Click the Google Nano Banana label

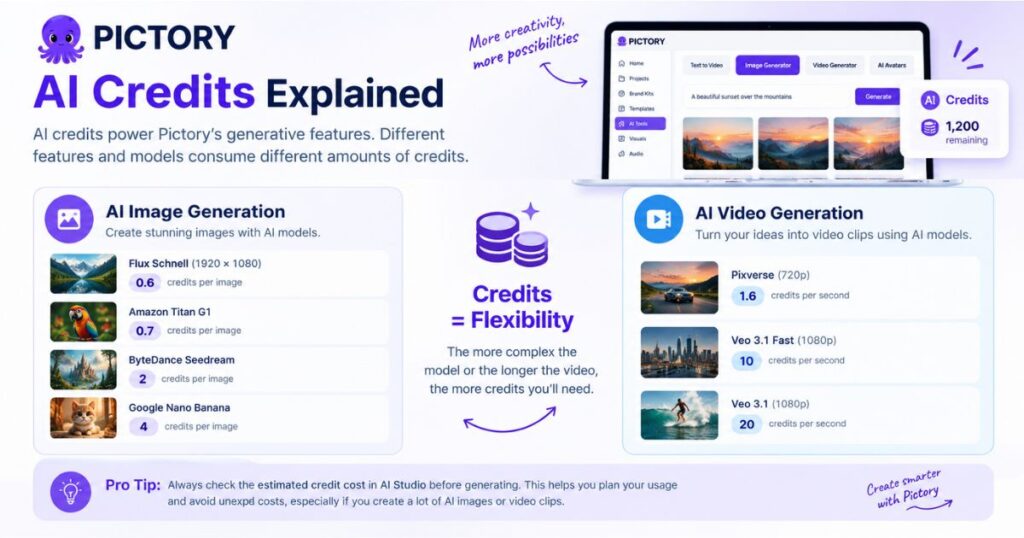click(180, 407)
